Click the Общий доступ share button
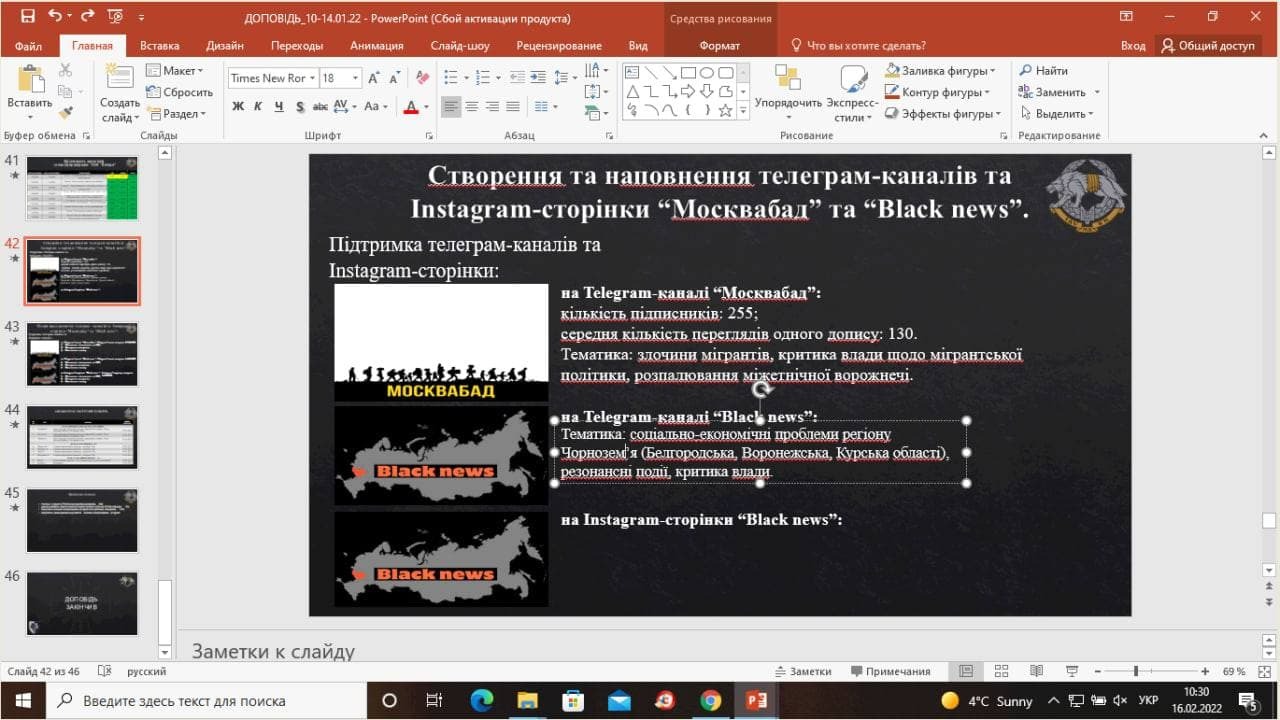The image size is (1280, 720). (1208, 46)
